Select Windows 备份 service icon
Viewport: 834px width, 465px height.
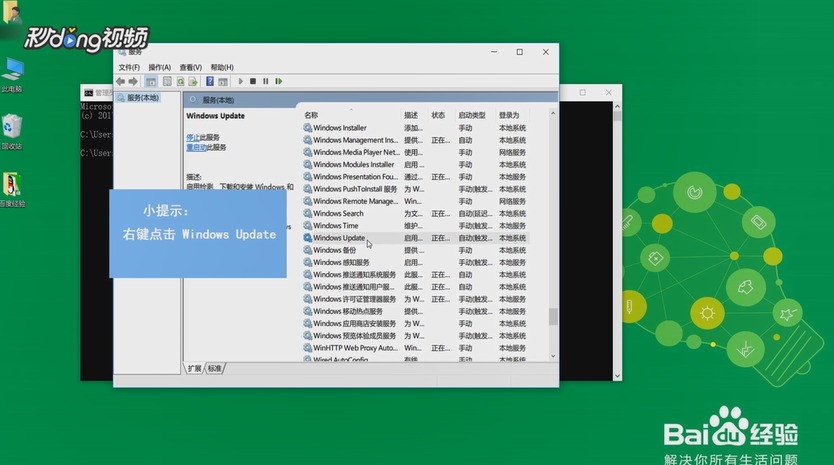coord(307,250)
